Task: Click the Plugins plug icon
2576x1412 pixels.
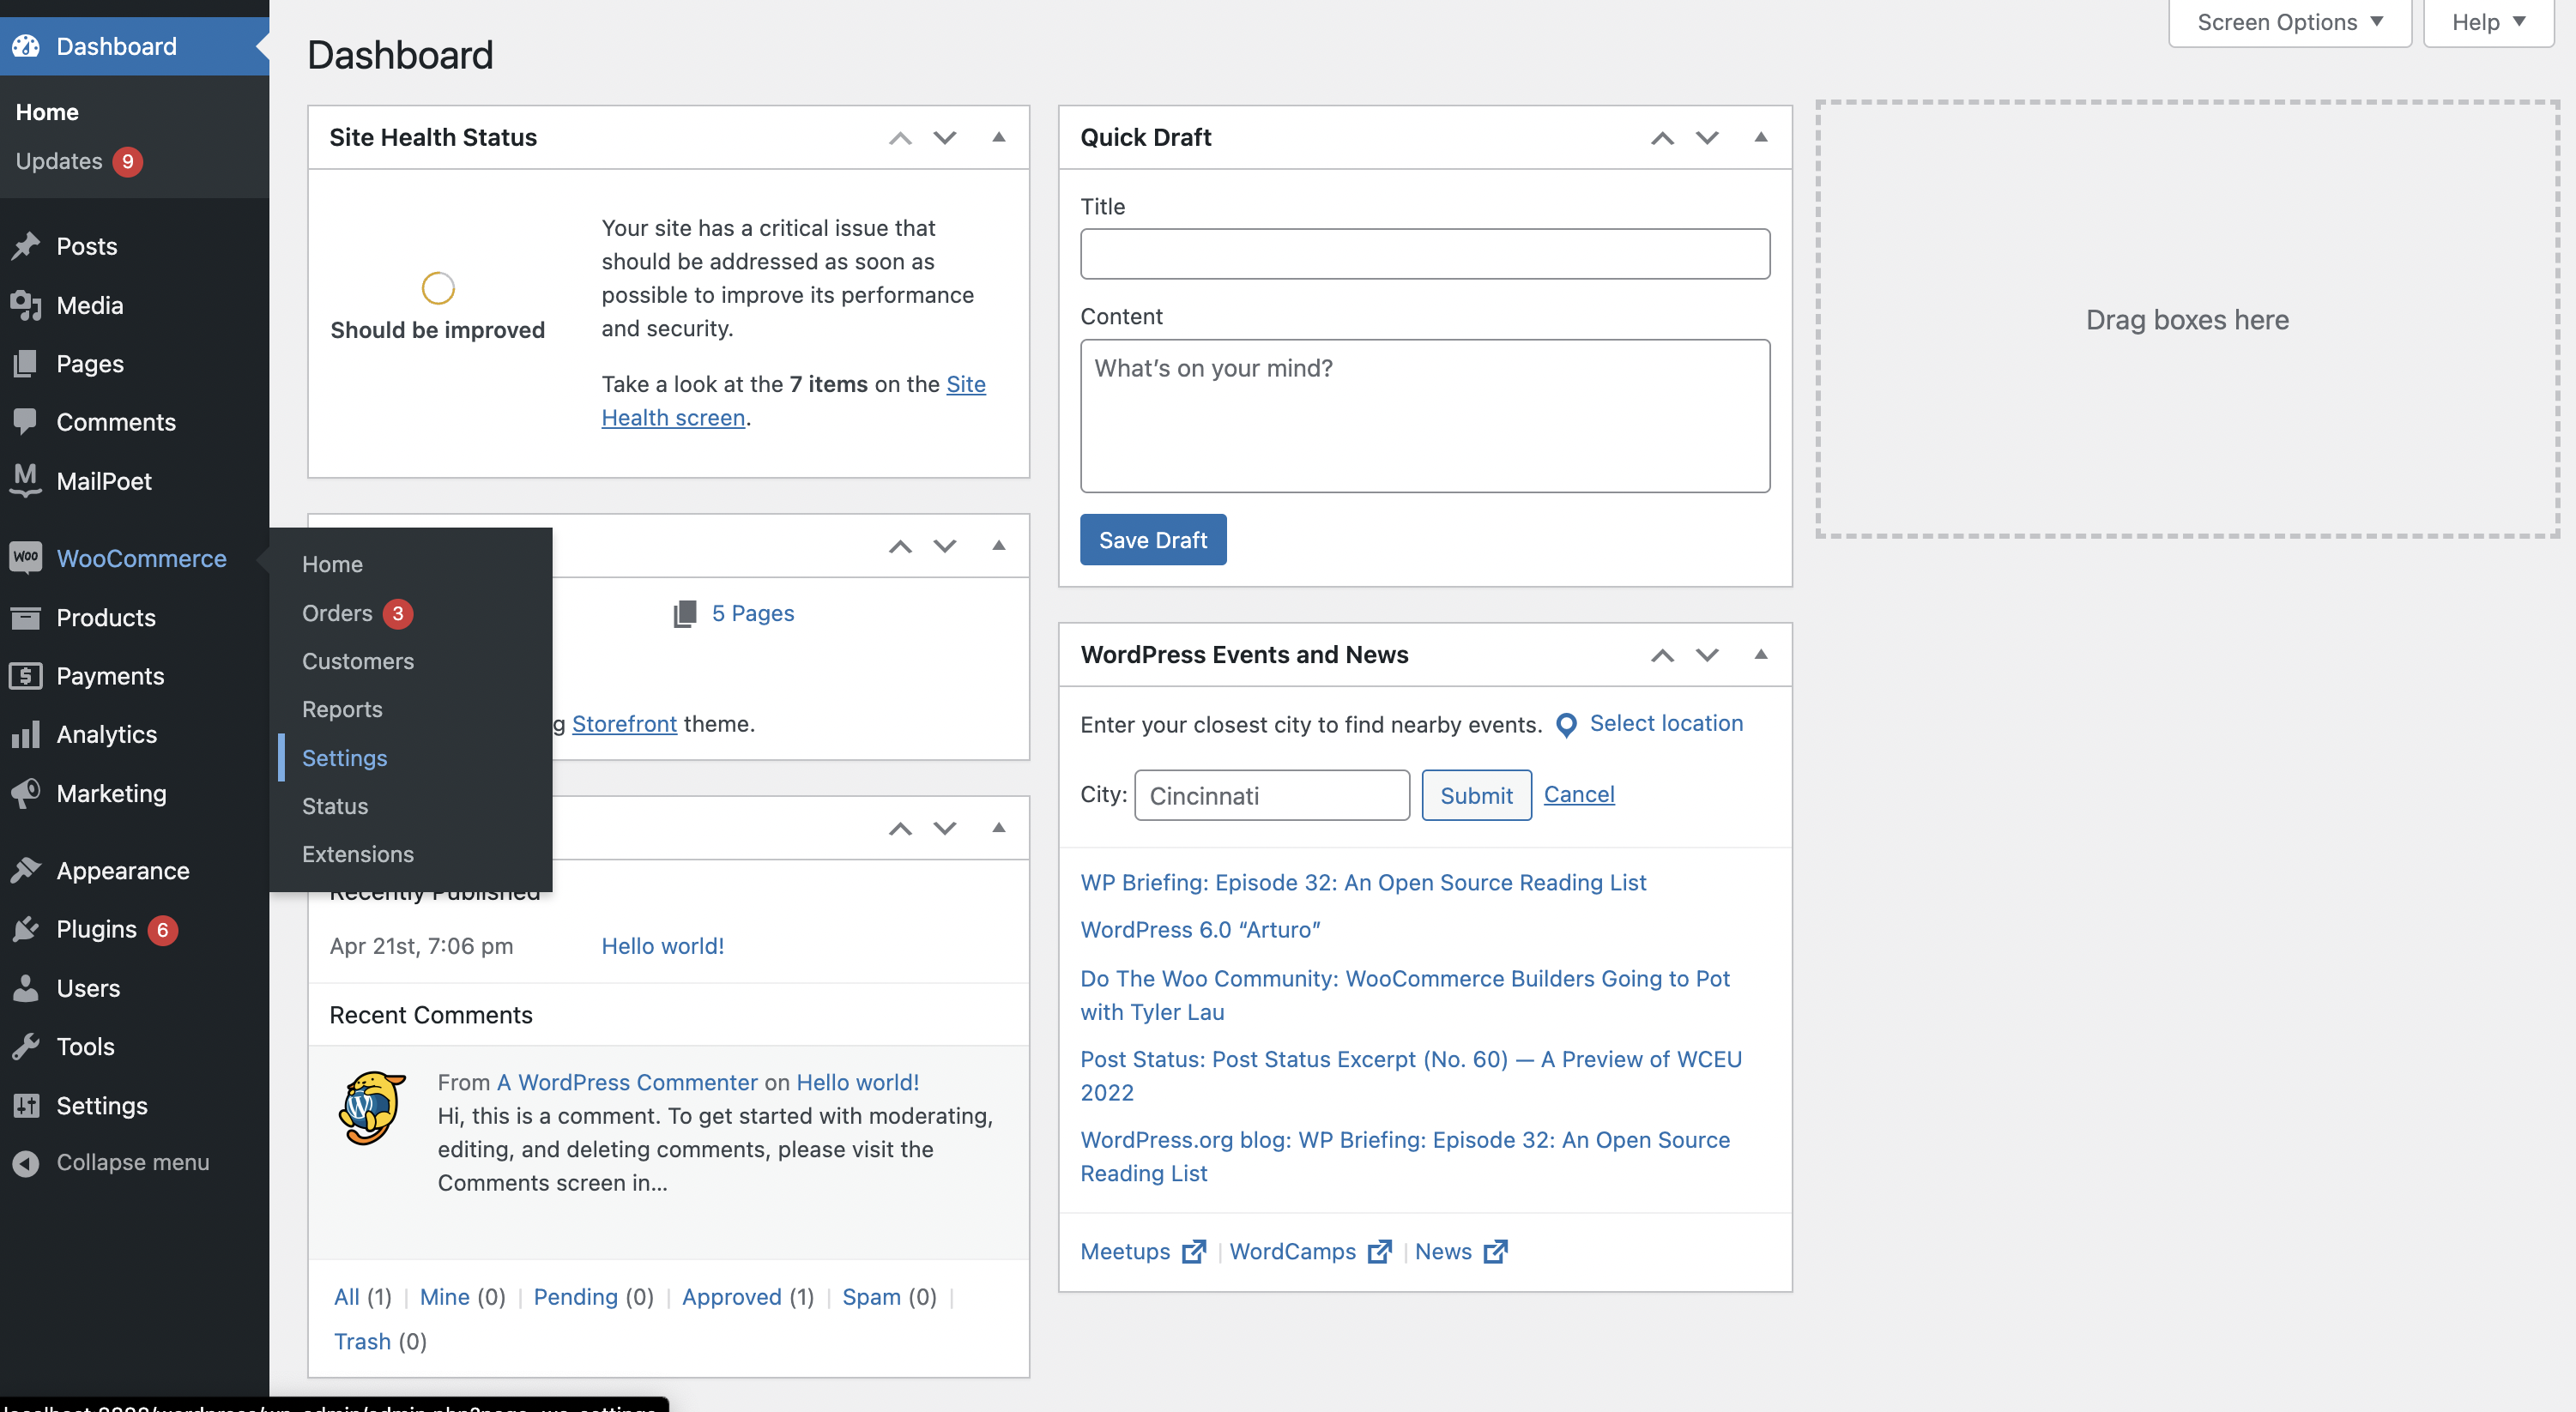Action: (x=26, y=929)
